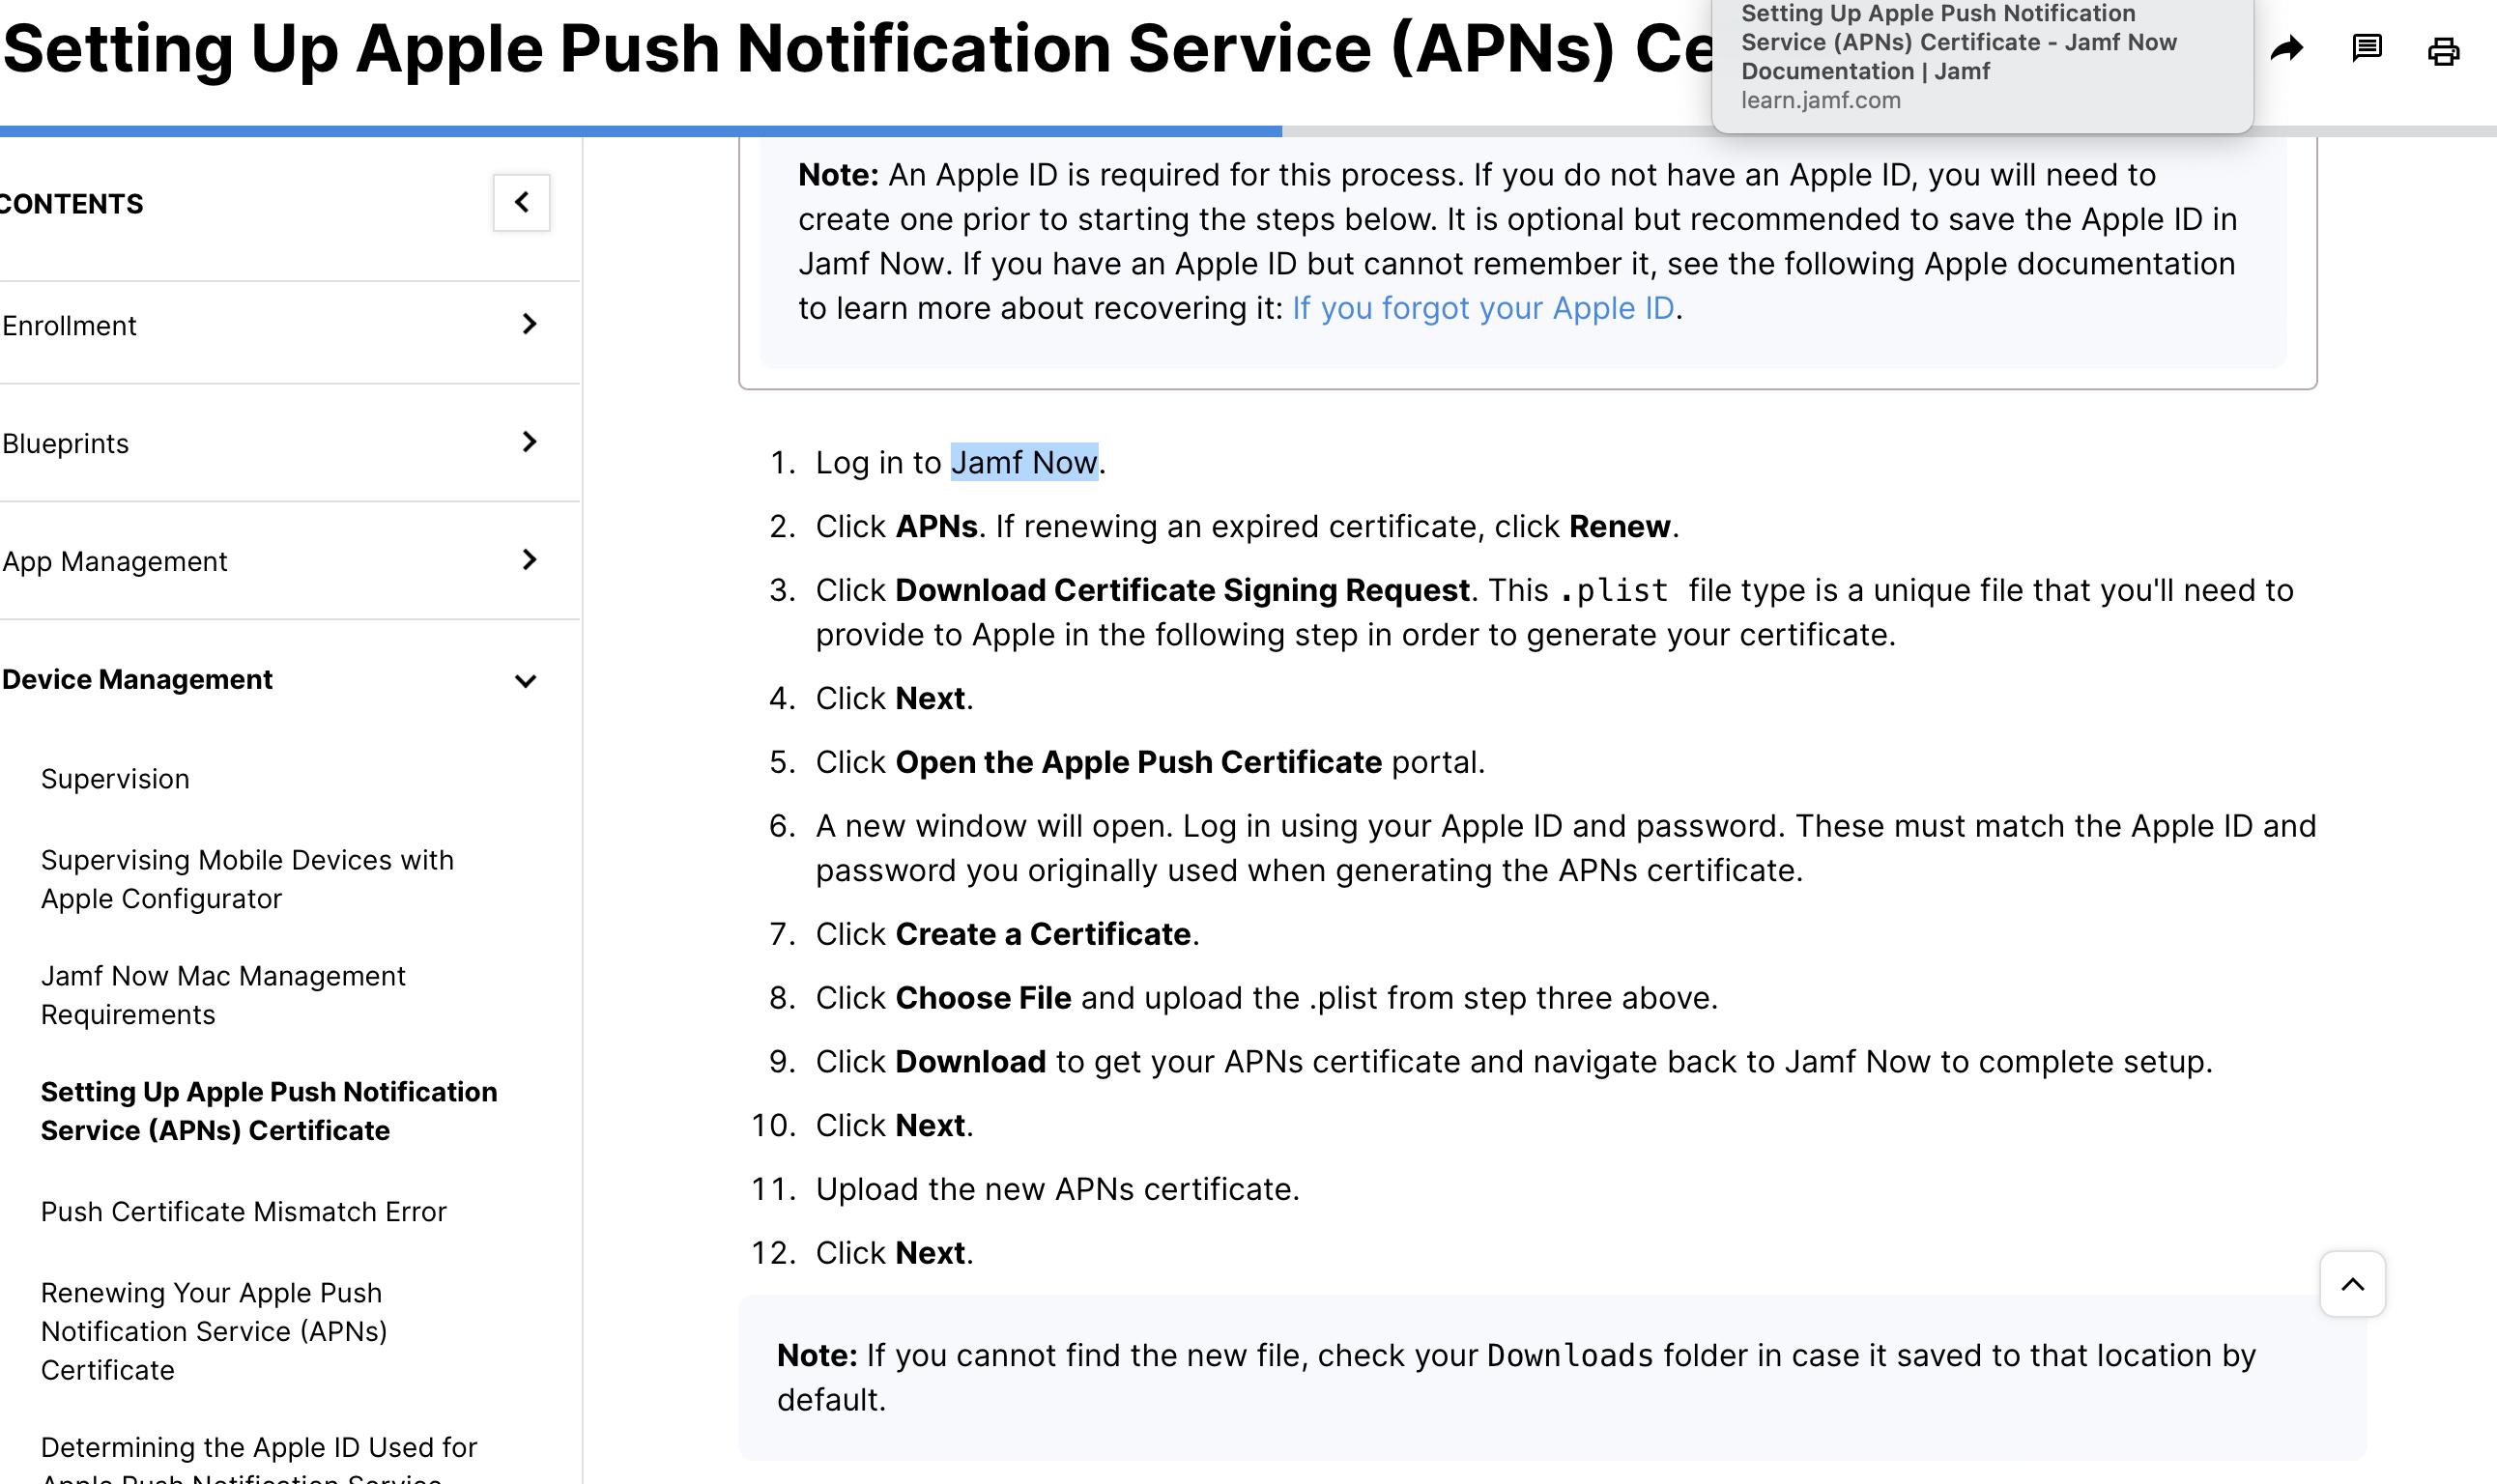Image resolution: width=2497 pixels, height=1484 pixels.
Task: Click bold 'APNs' text in step 2
Action: click(936, 526)
